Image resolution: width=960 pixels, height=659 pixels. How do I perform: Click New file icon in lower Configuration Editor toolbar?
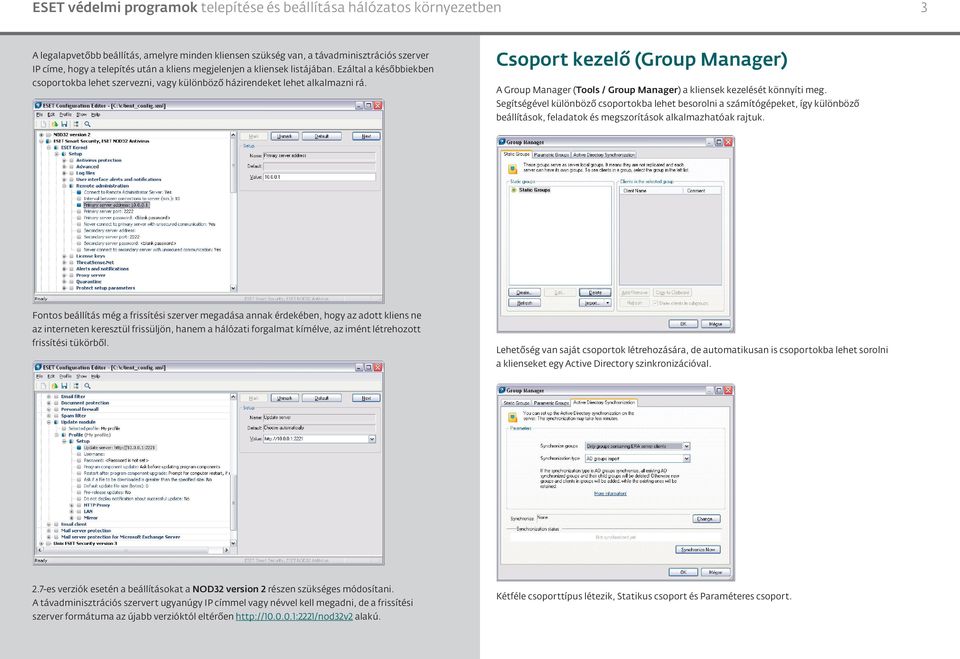point(43,386)
